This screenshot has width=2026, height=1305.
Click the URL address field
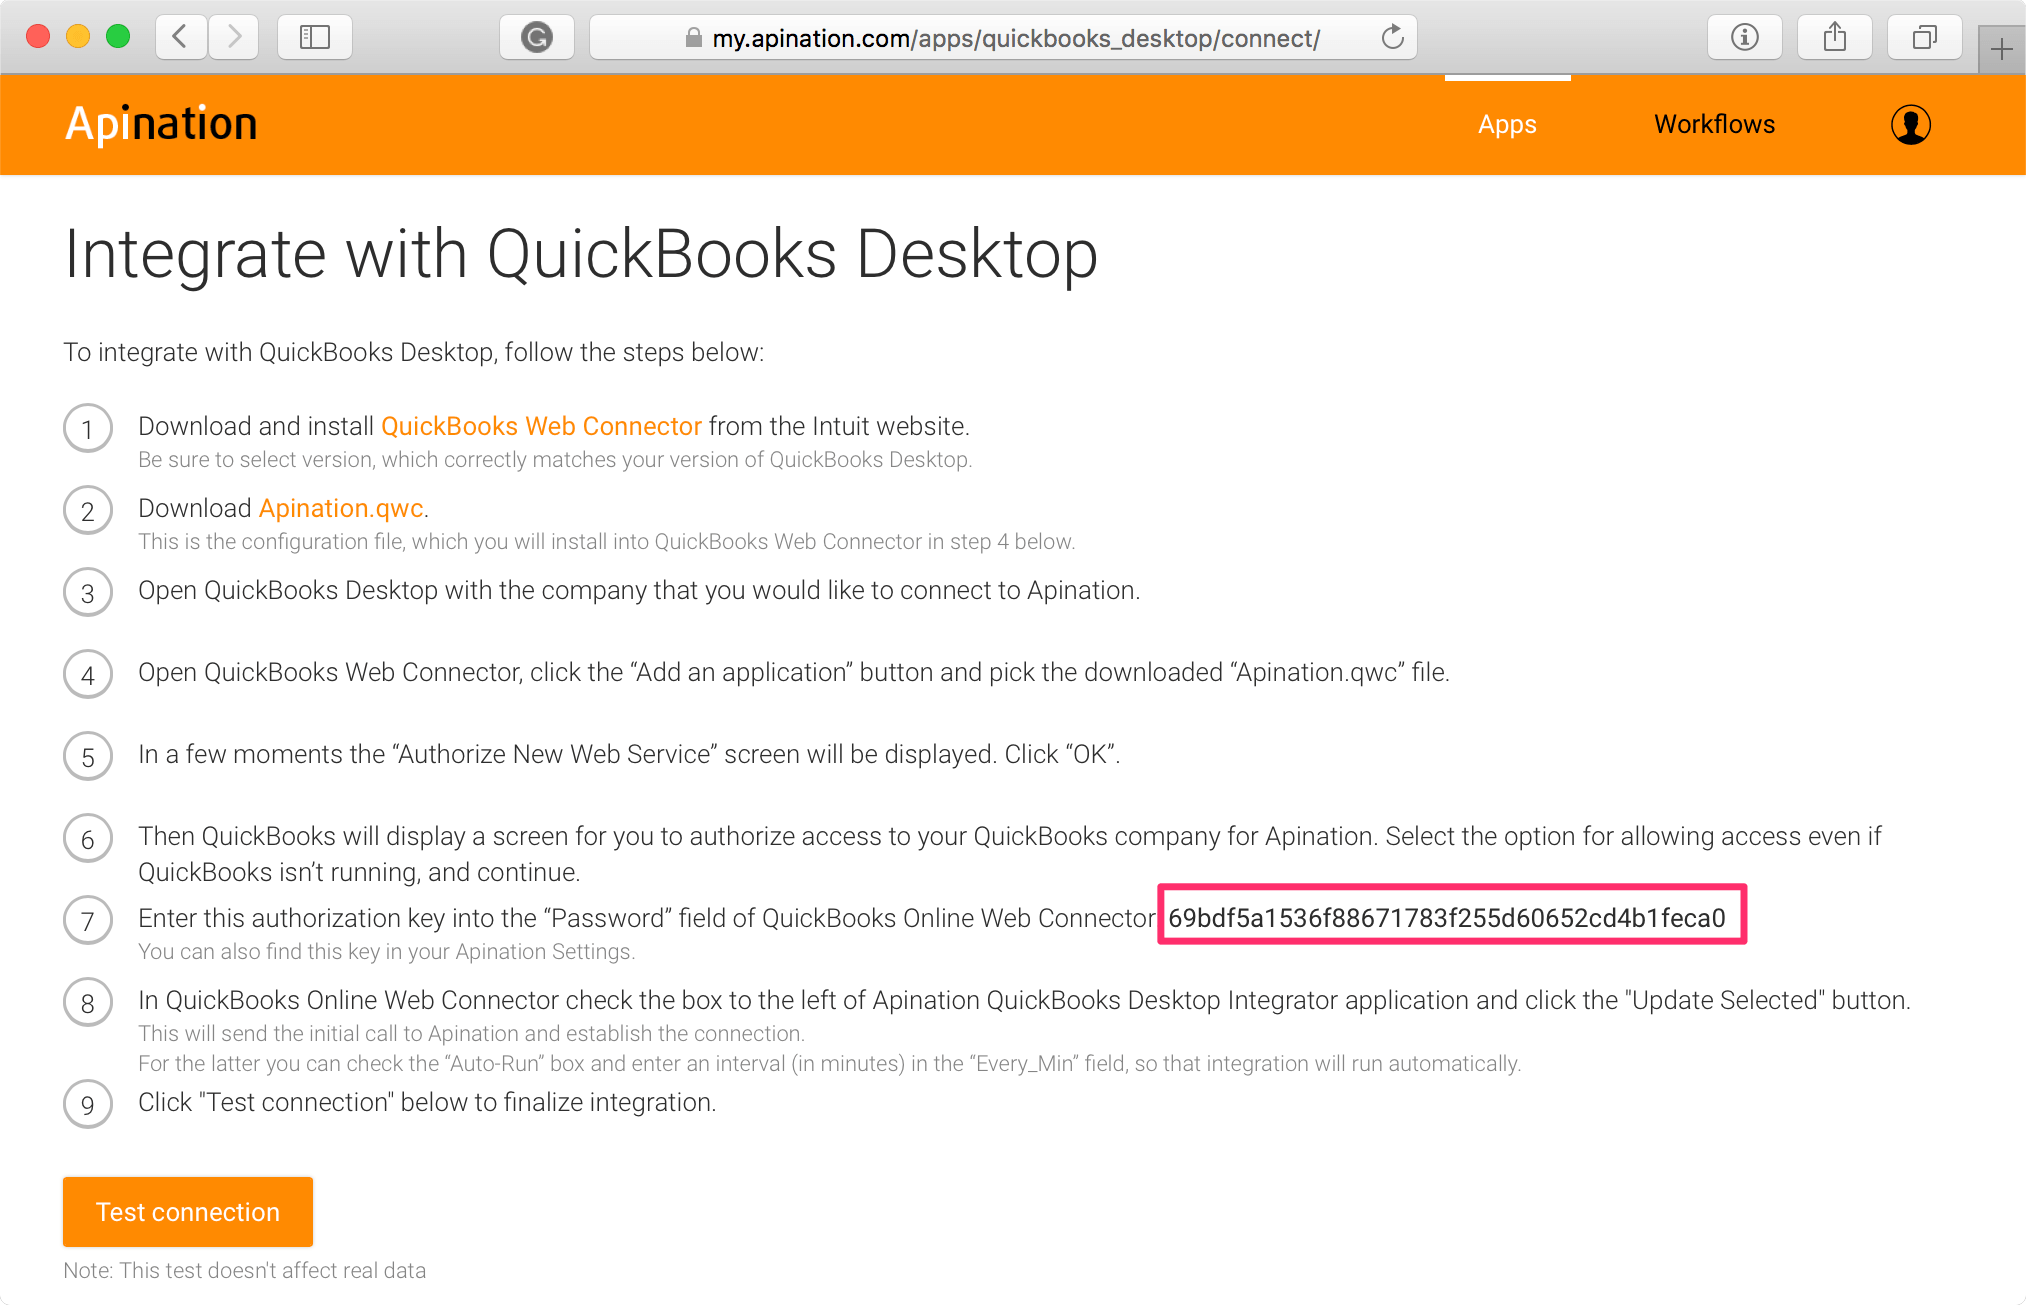click(1015, 38)
